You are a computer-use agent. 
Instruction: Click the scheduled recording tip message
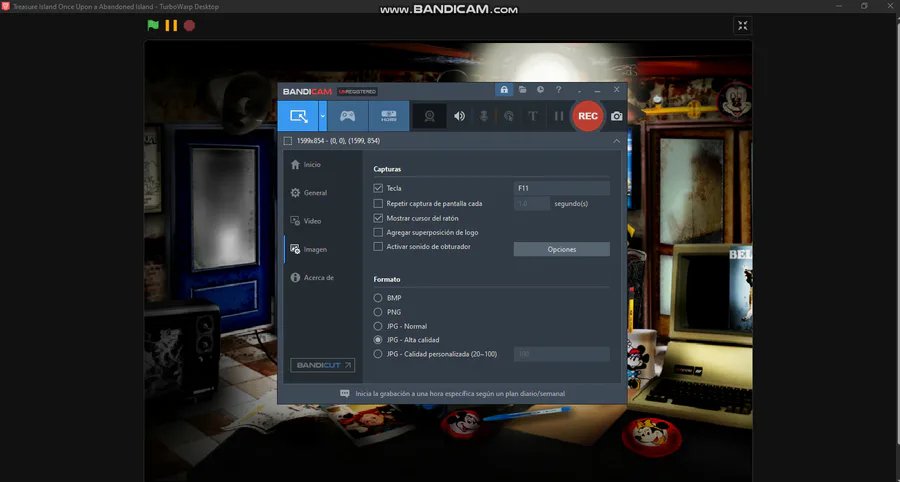point(460,394)
